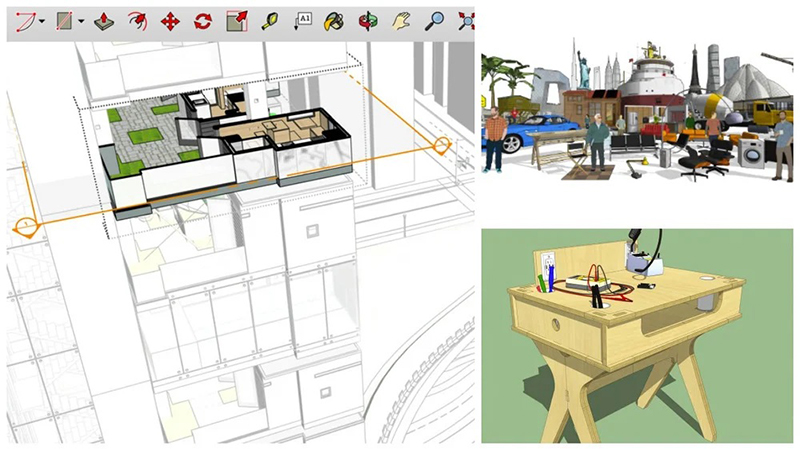
Task: Click the left section plane handle circle
Action: pyautogui.click(x=27, y=225)
